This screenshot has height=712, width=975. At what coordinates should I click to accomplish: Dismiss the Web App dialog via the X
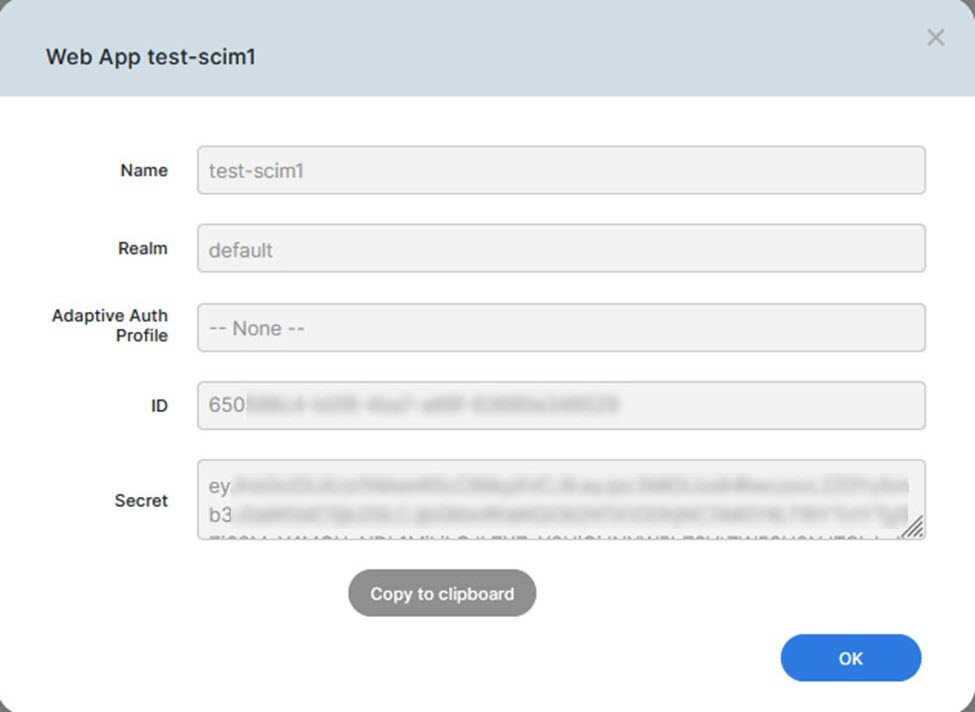point(936,38)
